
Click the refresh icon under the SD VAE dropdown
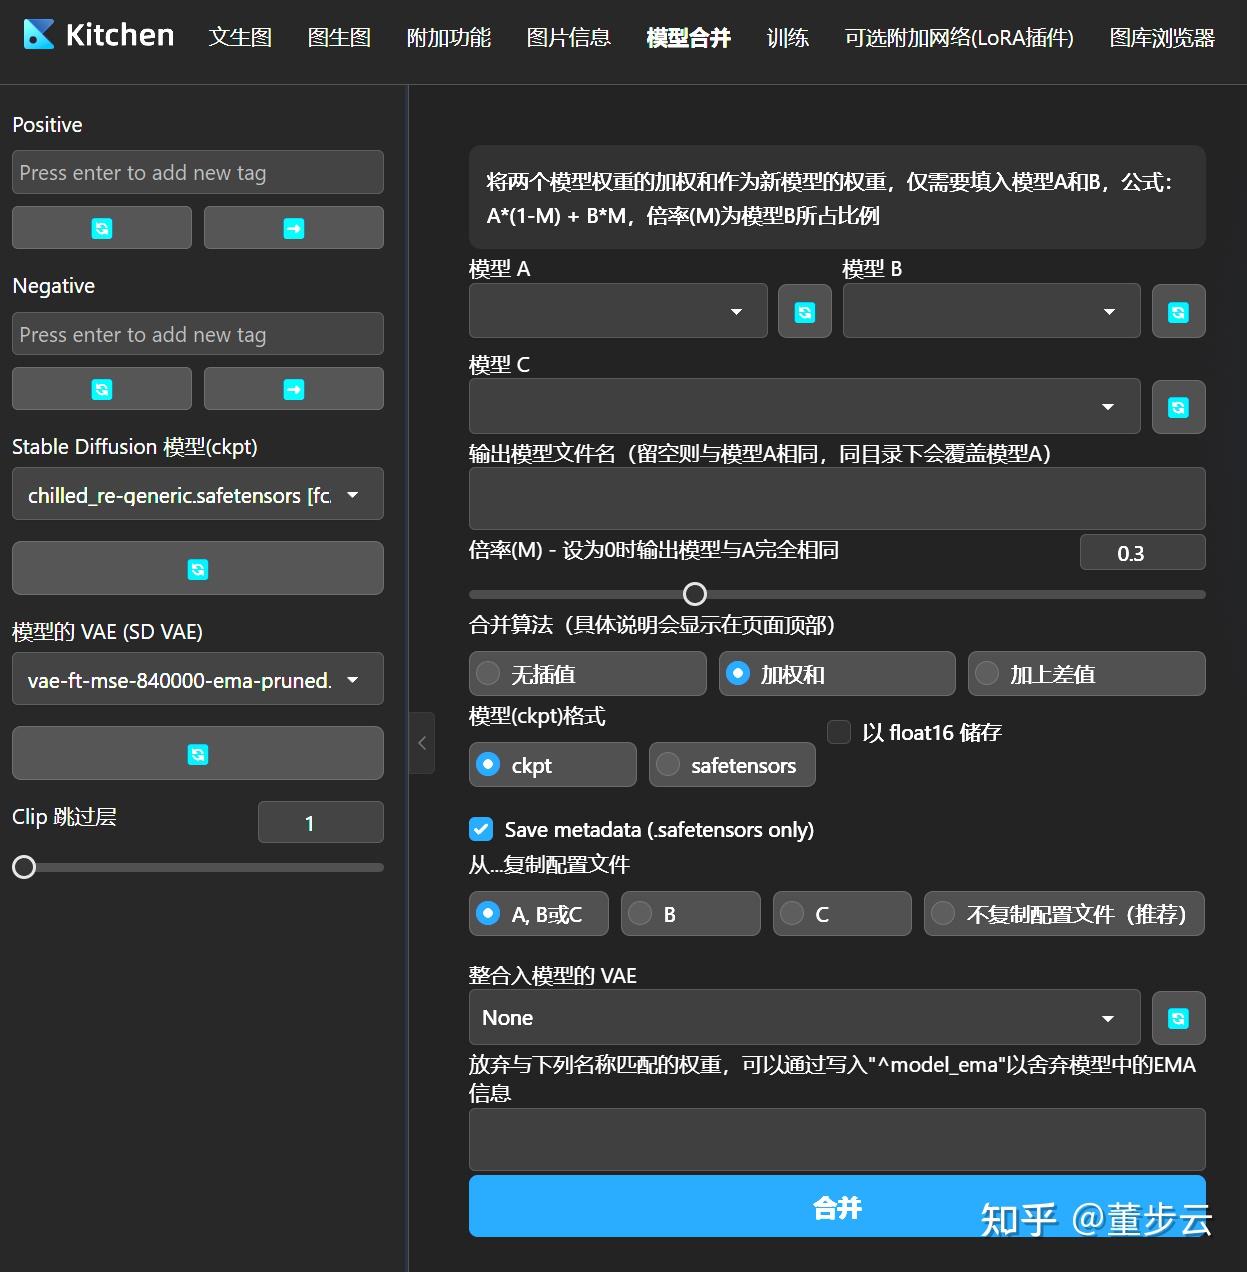pyautogui.click(x=197, y=753)
